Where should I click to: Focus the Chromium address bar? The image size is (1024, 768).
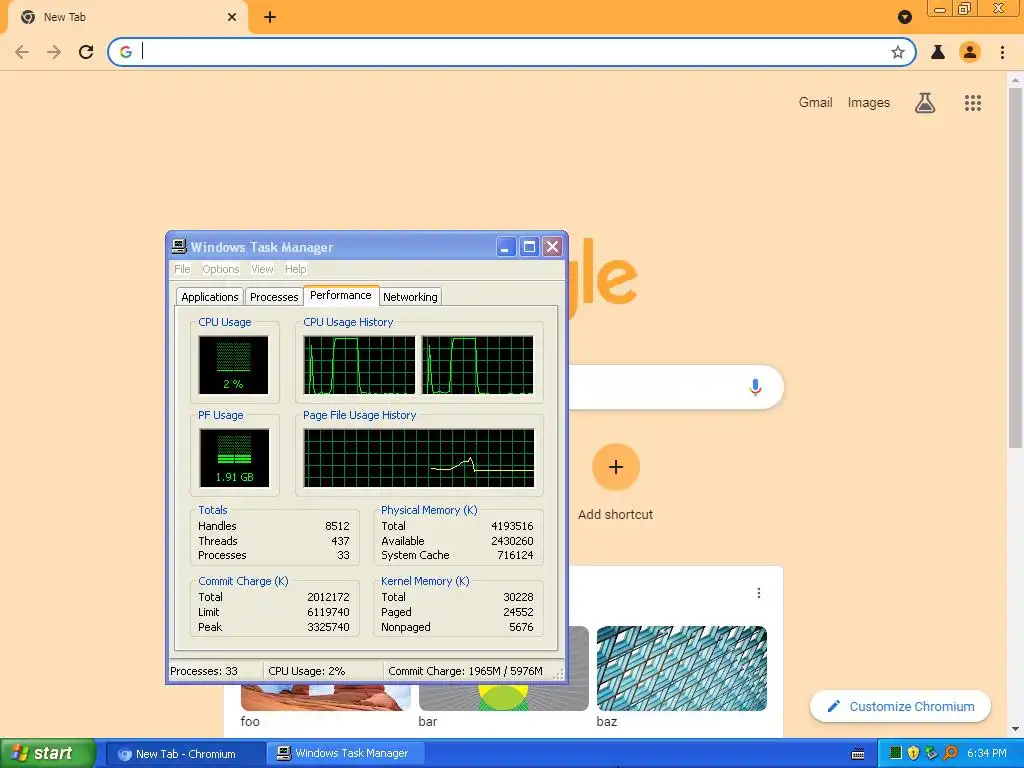click(x=512, y=52)
